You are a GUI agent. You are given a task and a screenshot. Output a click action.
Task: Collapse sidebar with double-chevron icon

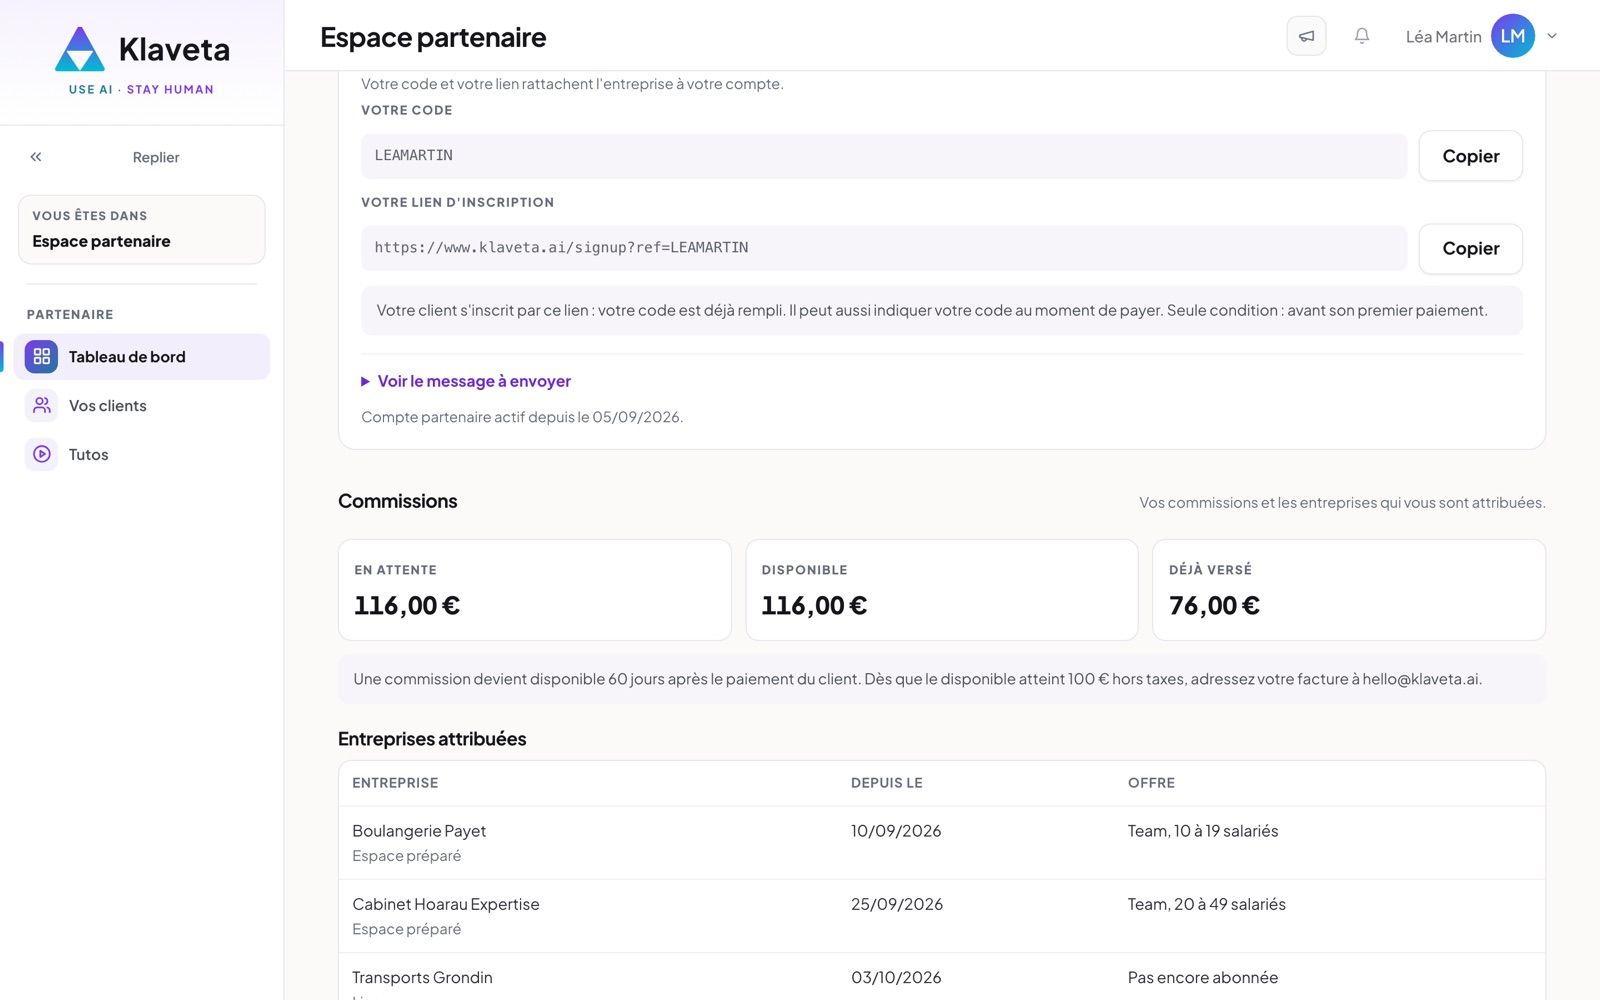pyautogui.click(x=36, y=157)
